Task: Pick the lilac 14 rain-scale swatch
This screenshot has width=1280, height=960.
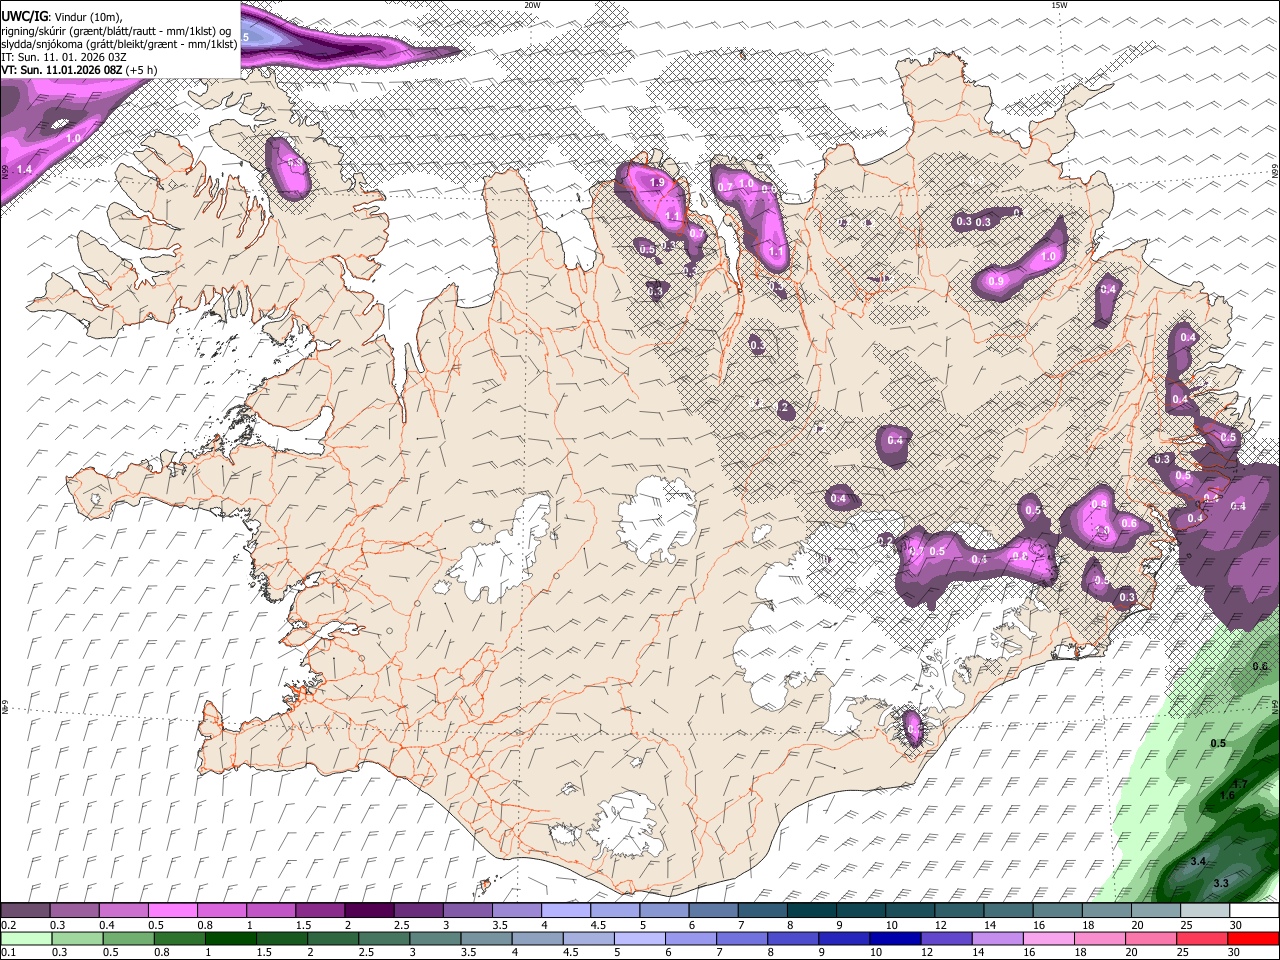Action: click(996, 938)
